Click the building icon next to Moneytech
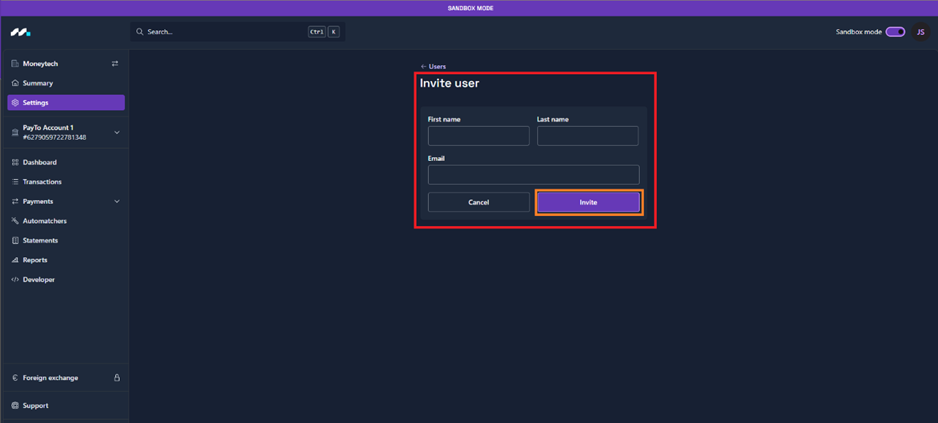This screenshot has width=938, height=423. click(16, 63)
